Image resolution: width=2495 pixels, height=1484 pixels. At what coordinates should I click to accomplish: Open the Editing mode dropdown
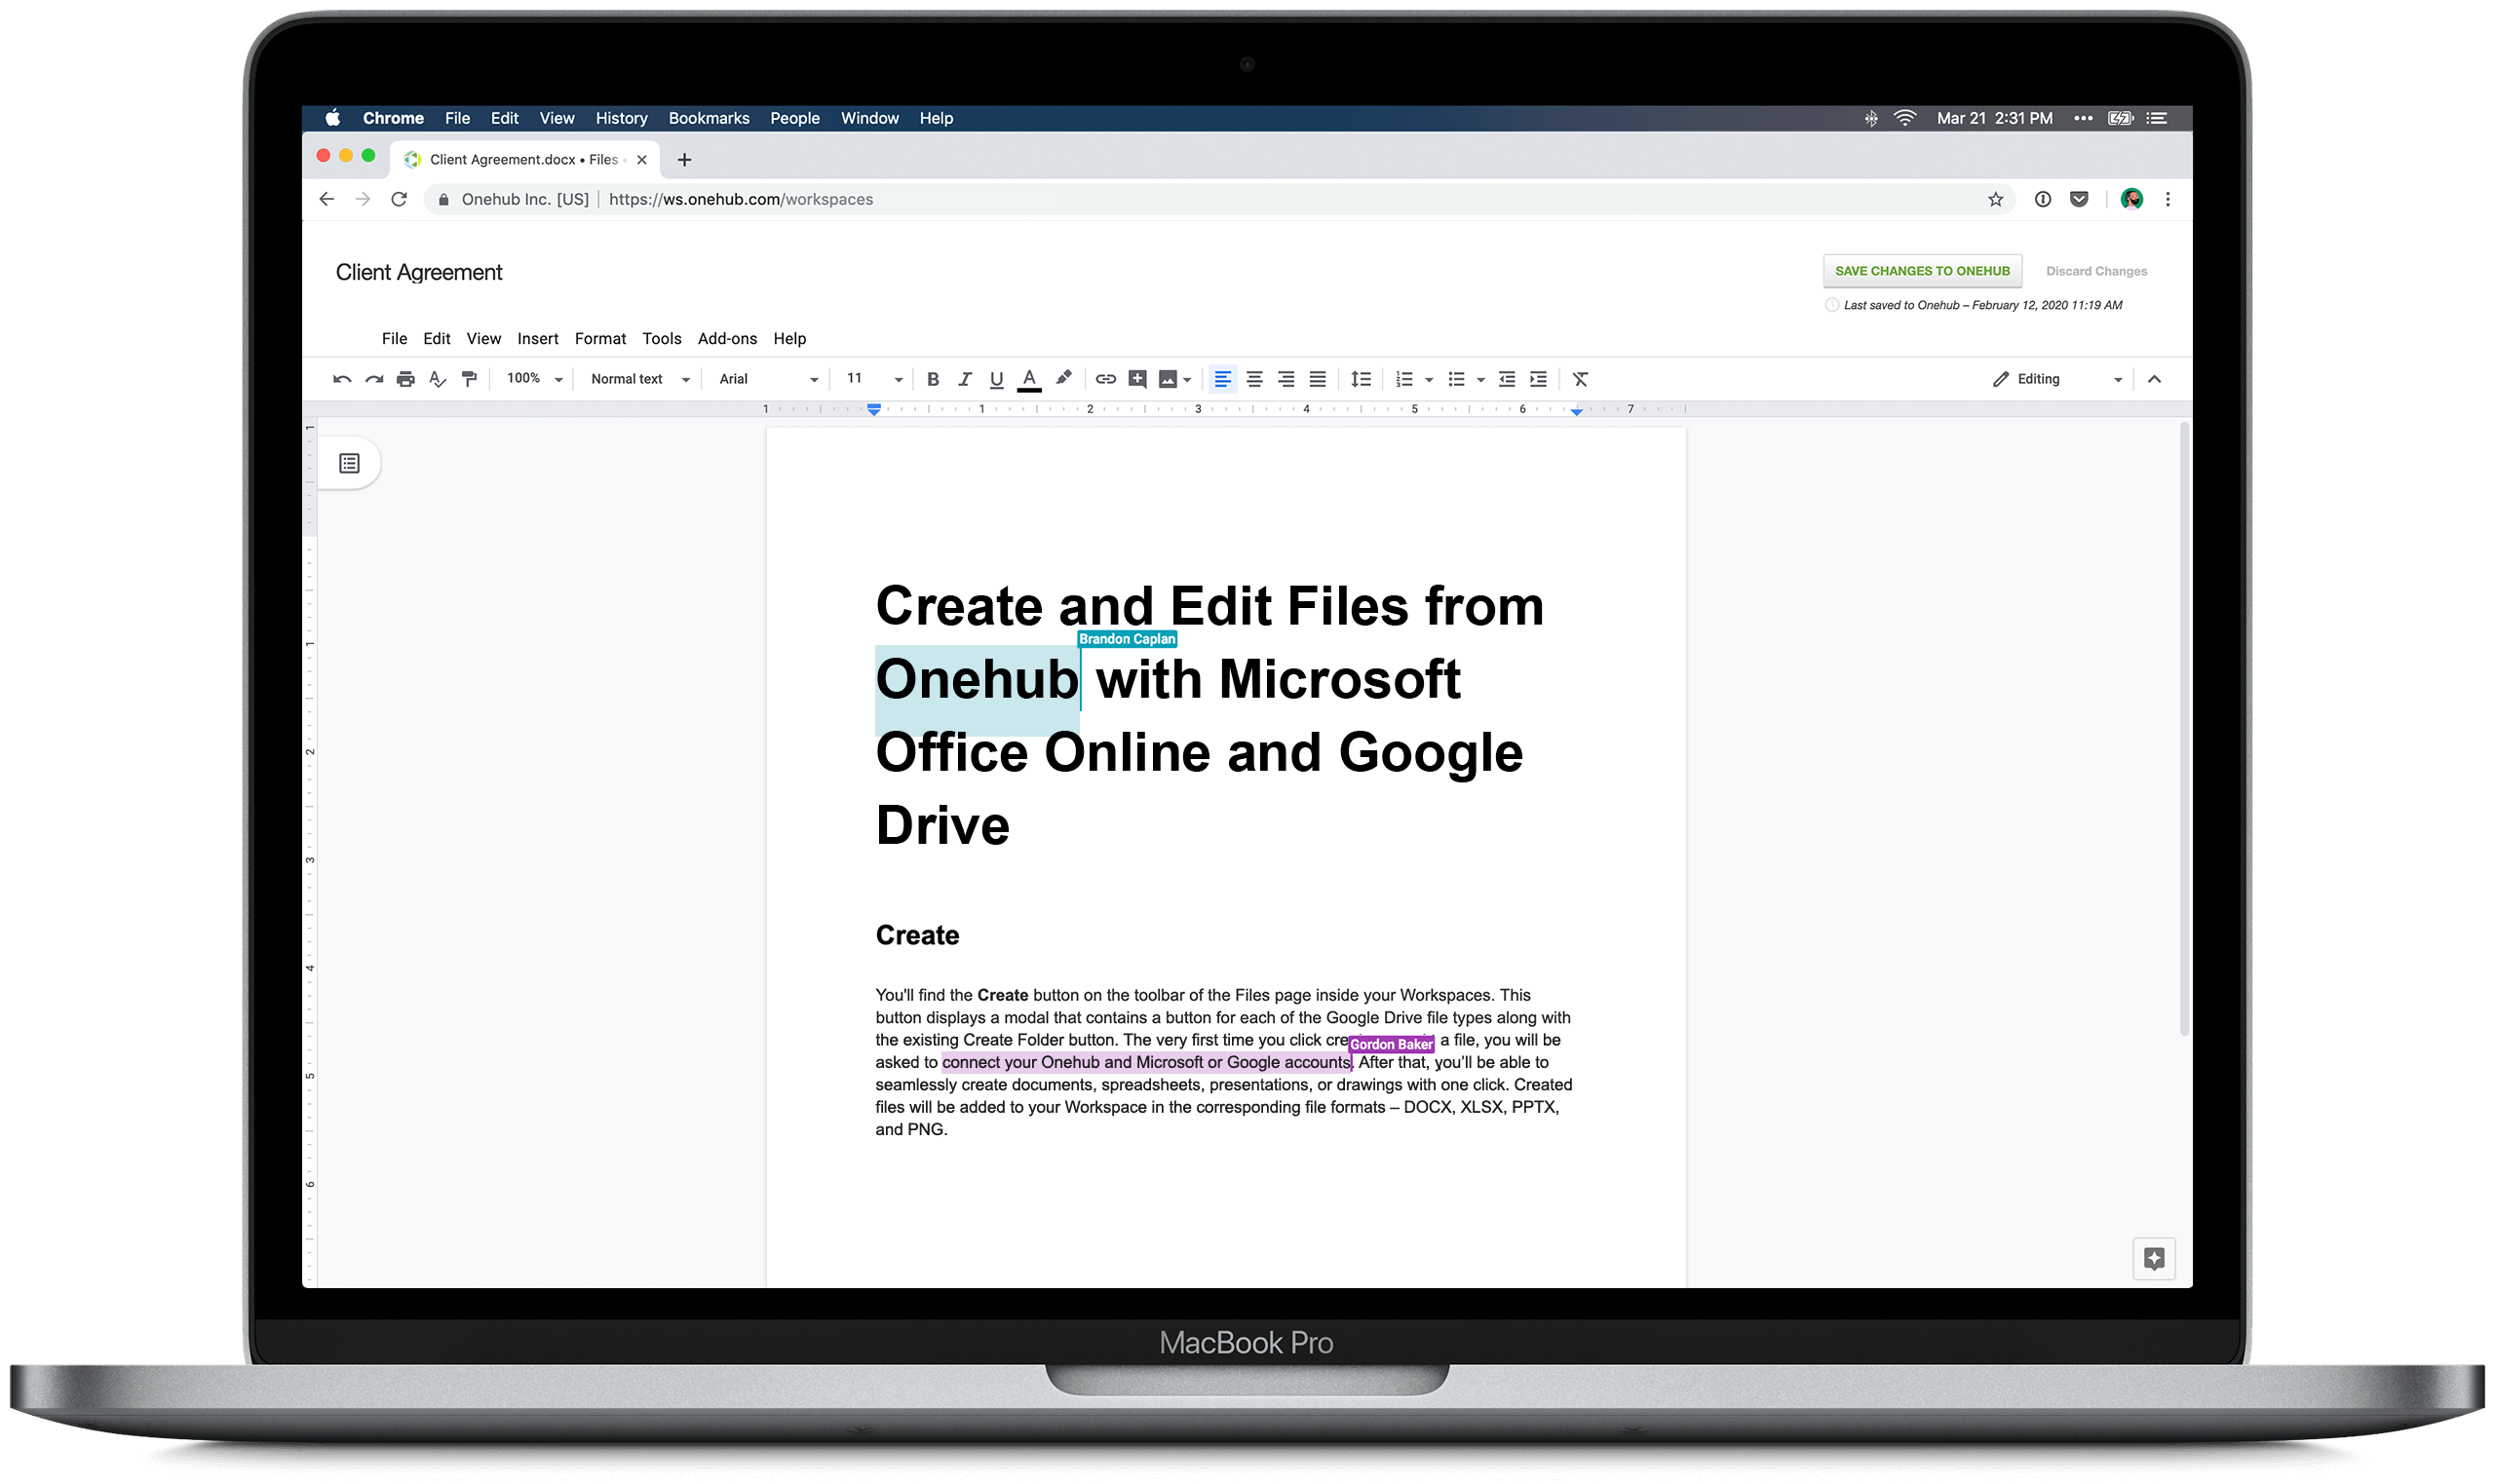pos(2055,379)
